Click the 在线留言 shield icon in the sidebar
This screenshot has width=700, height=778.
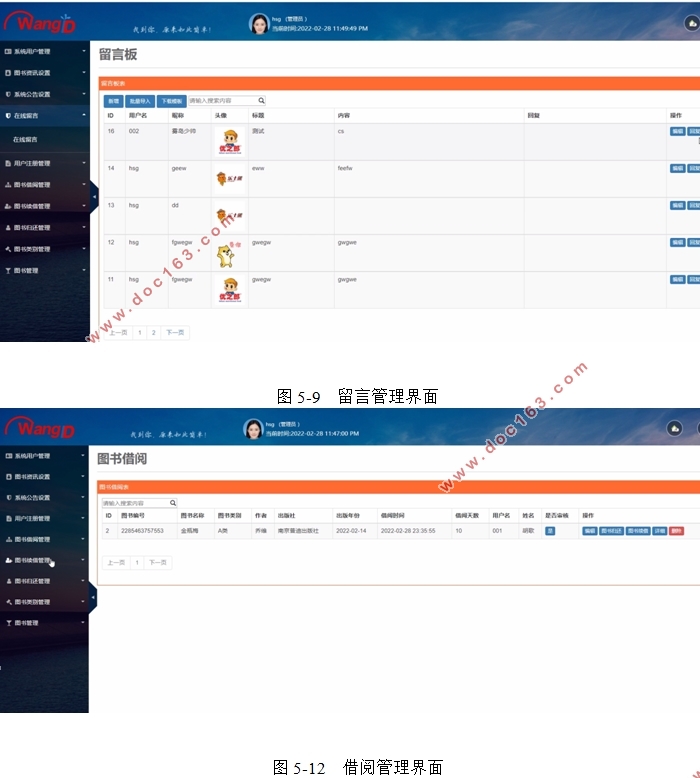[8, 116]
